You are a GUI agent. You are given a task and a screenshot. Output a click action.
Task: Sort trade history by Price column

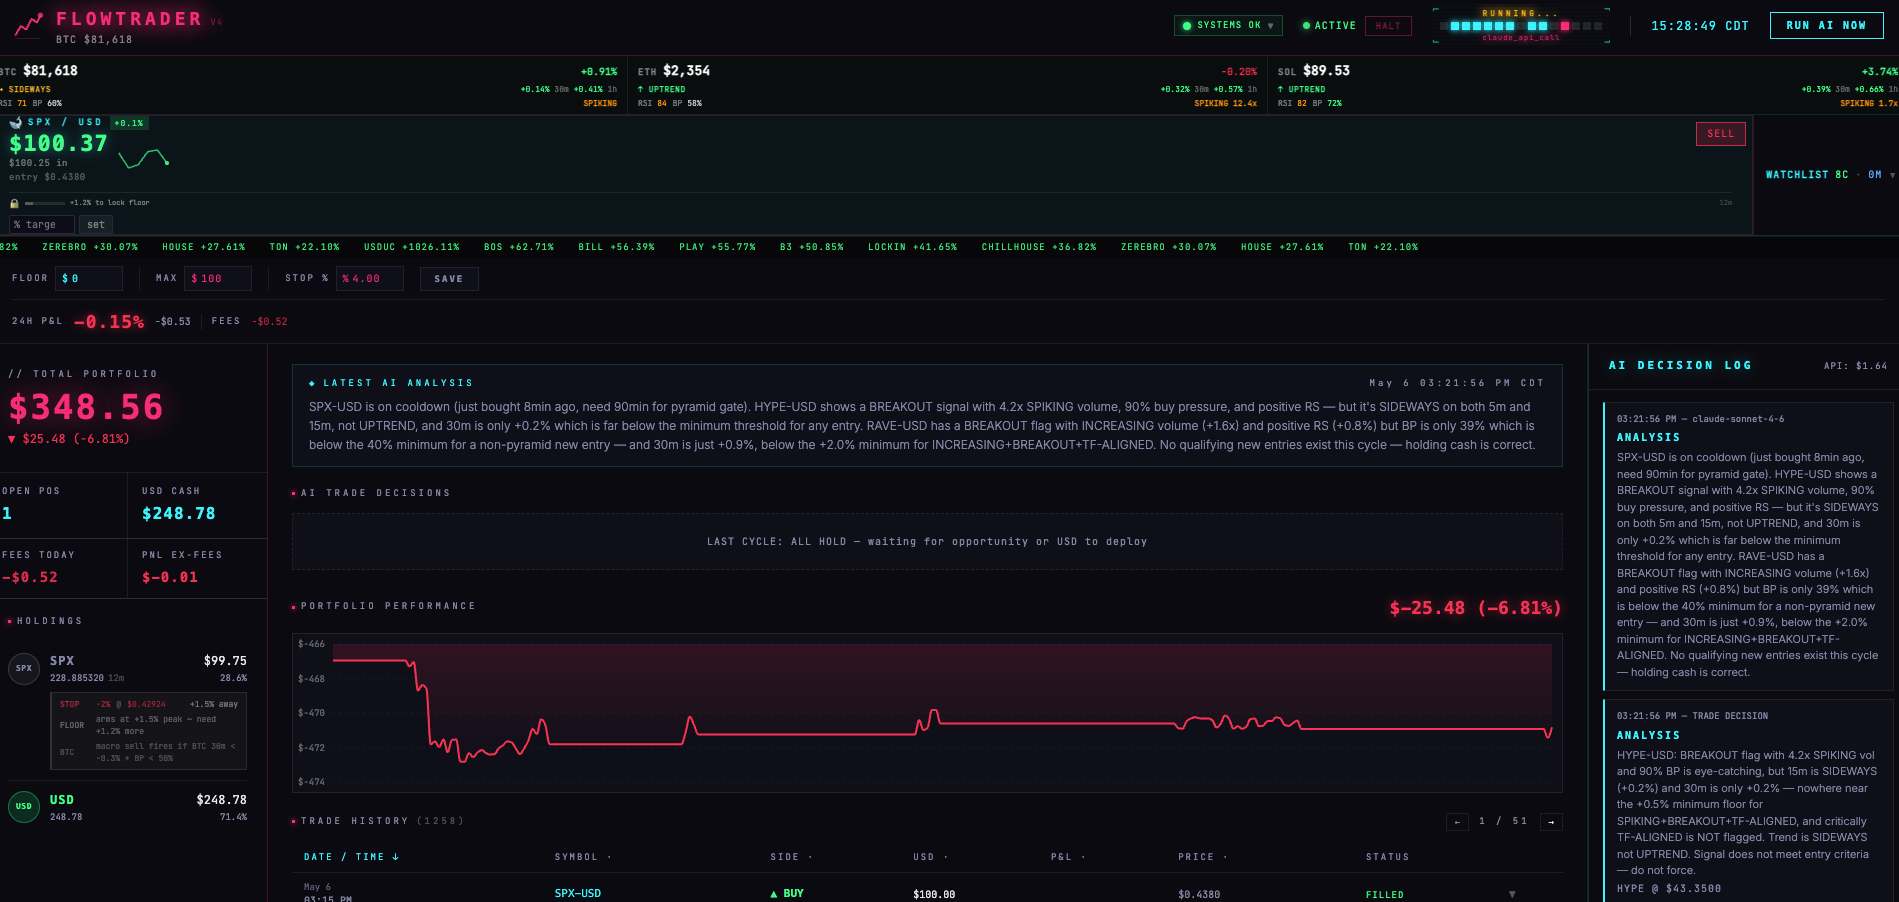1203,857
